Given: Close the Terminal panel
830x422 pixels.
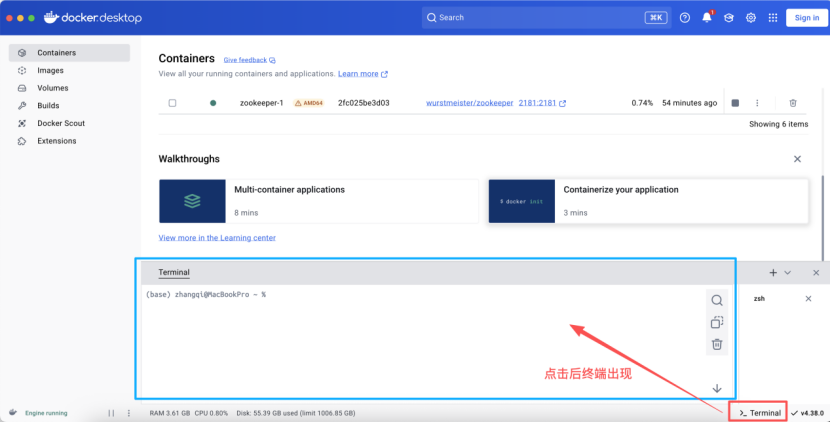Looking at the screenshot, I should 816,273.
